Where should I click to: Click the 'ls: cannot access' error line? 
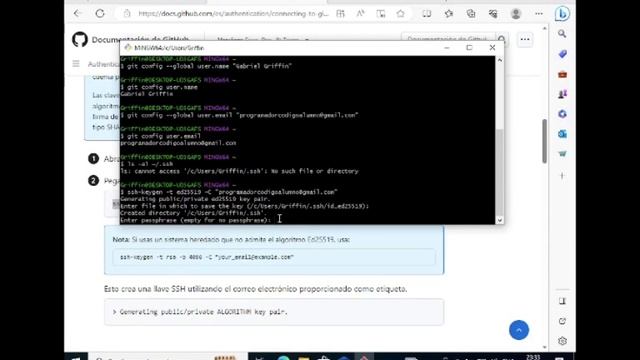(240, 171)
